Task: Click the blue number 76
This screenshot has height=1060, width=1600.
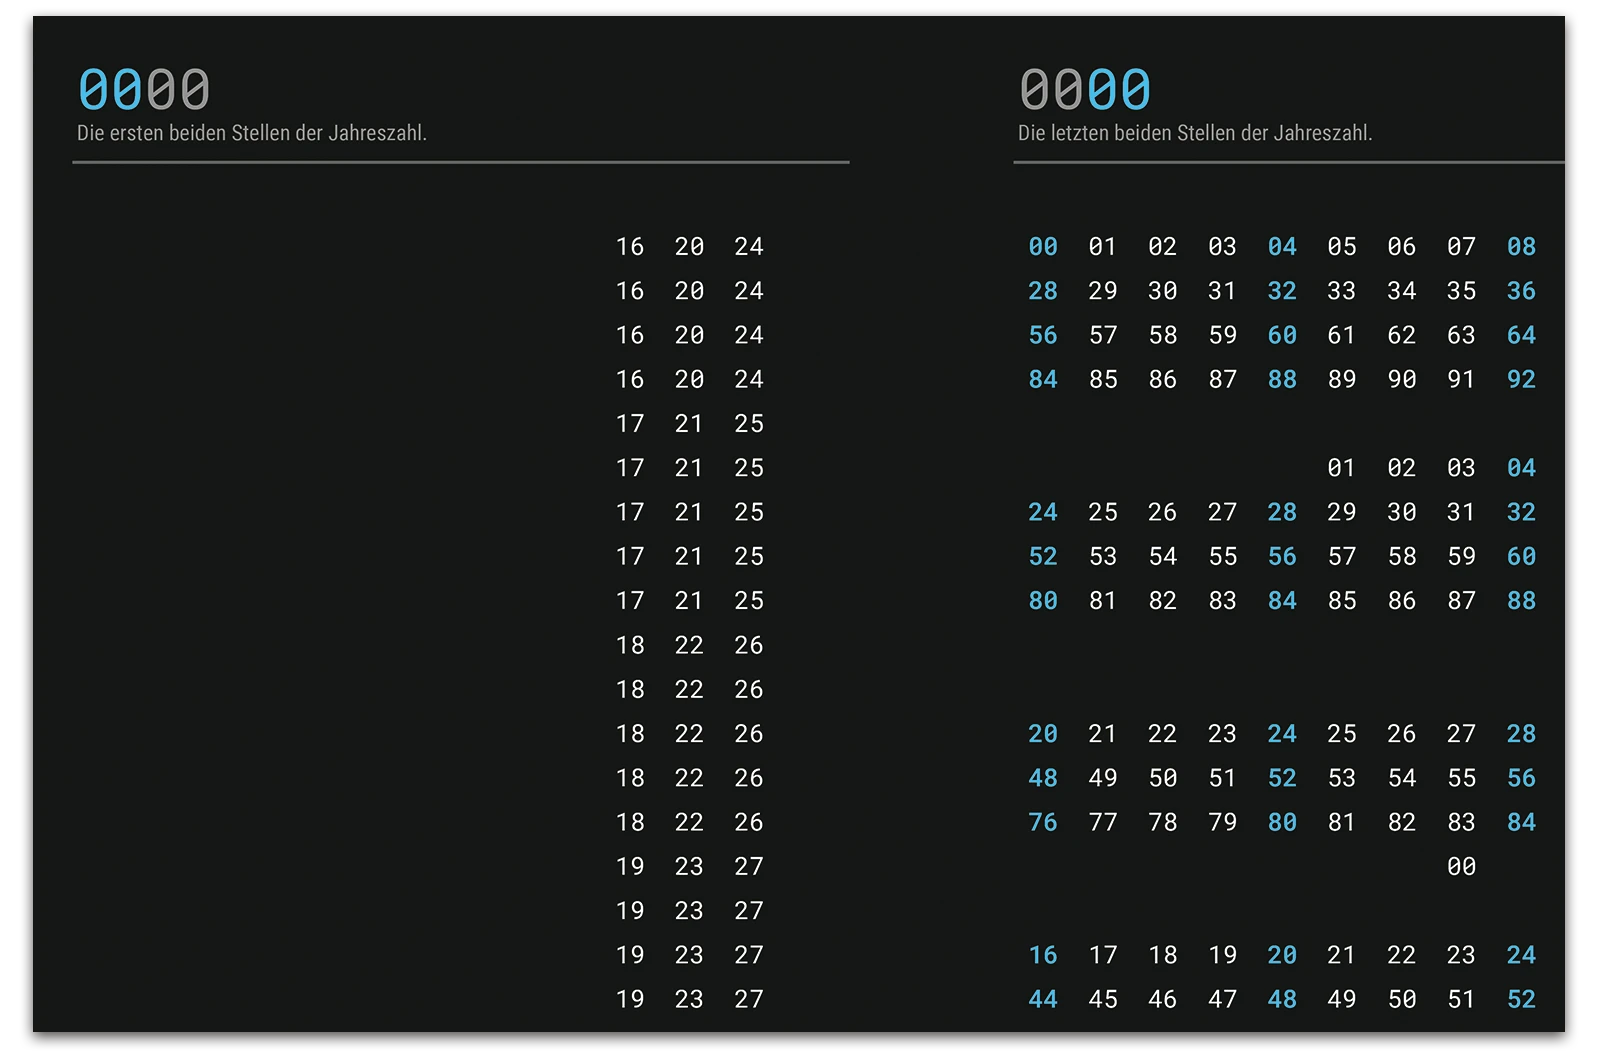Action: click(1042, 822)
